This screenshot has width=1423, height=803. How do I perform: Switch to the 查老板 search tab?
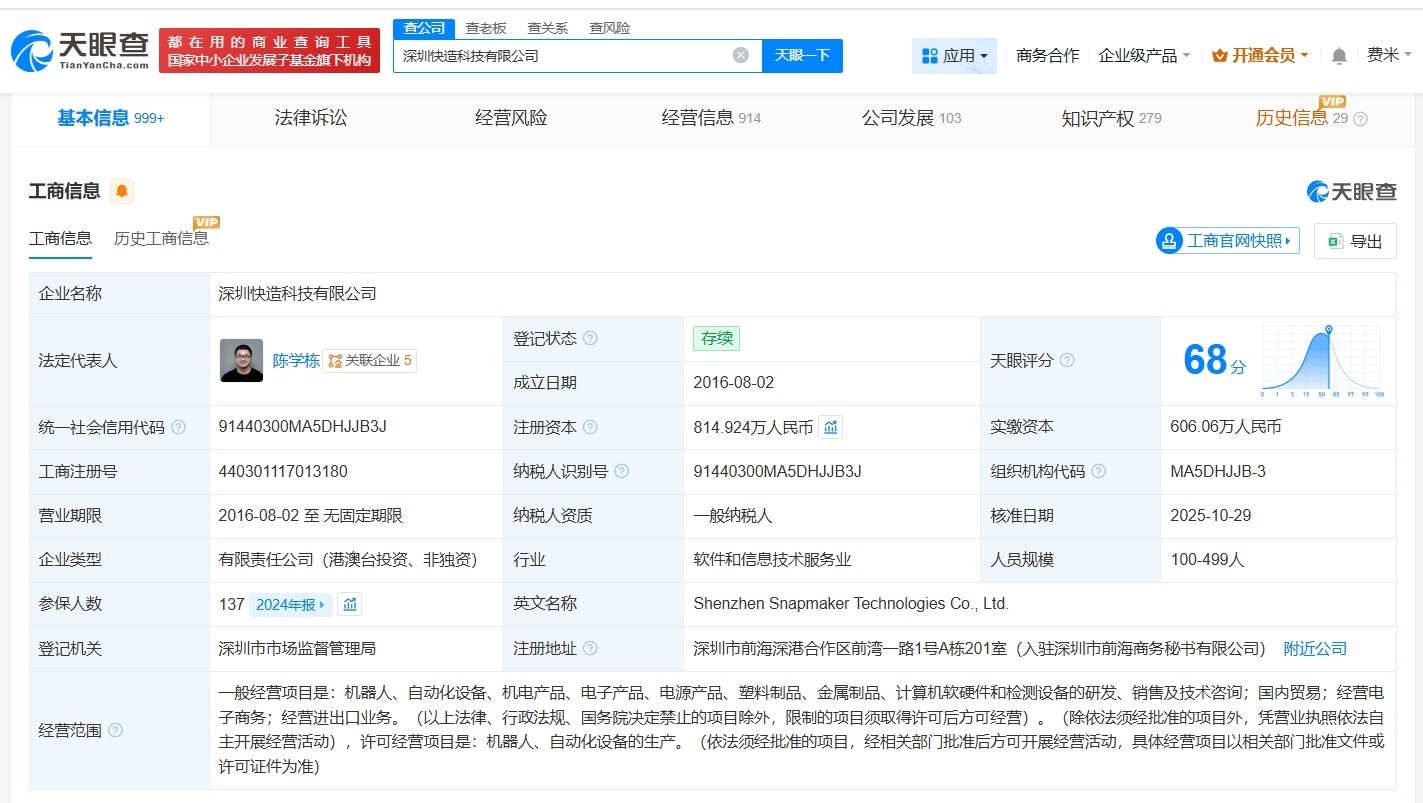(486, 28)
